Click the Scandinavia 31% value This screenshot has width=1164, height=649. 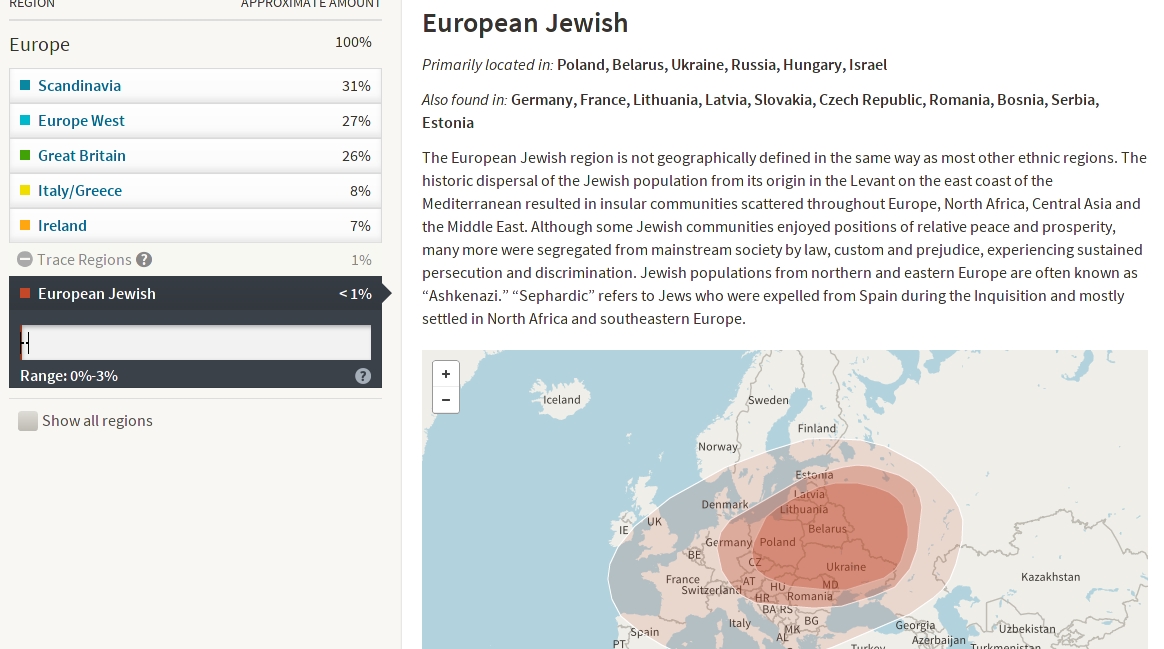356,86
